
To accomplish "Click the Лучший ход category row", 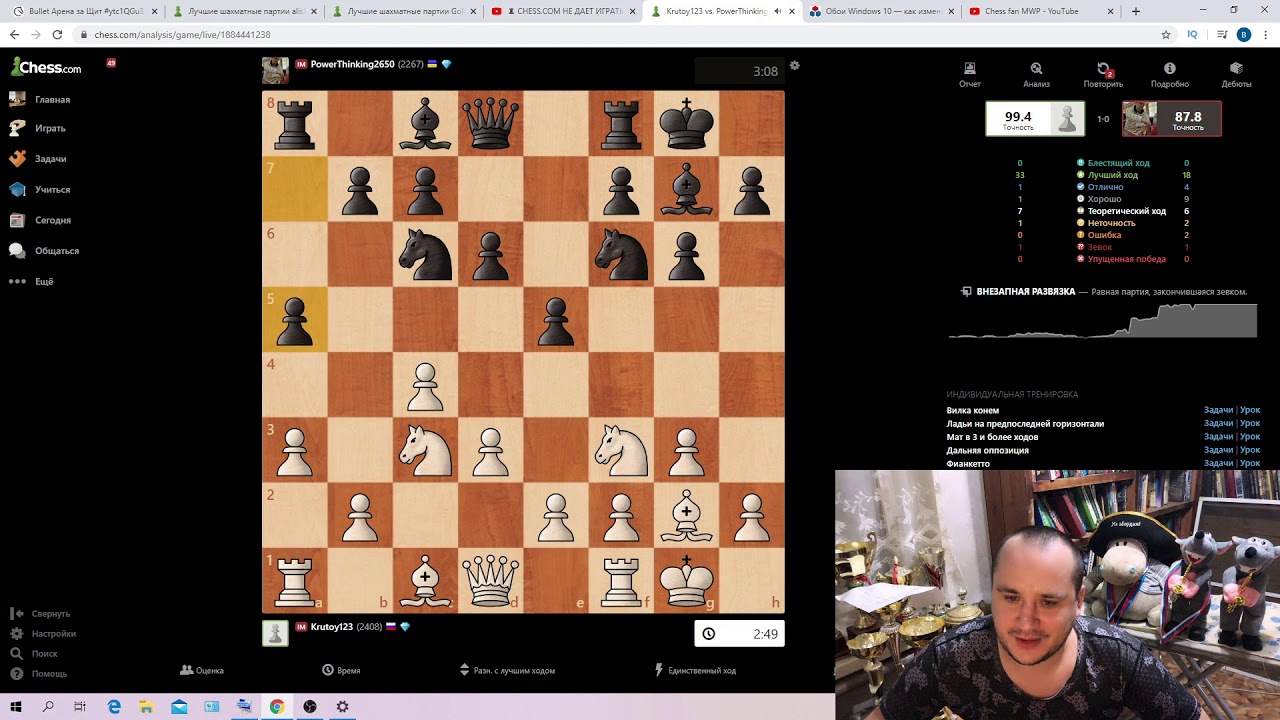I will (x=1103, y=175).
